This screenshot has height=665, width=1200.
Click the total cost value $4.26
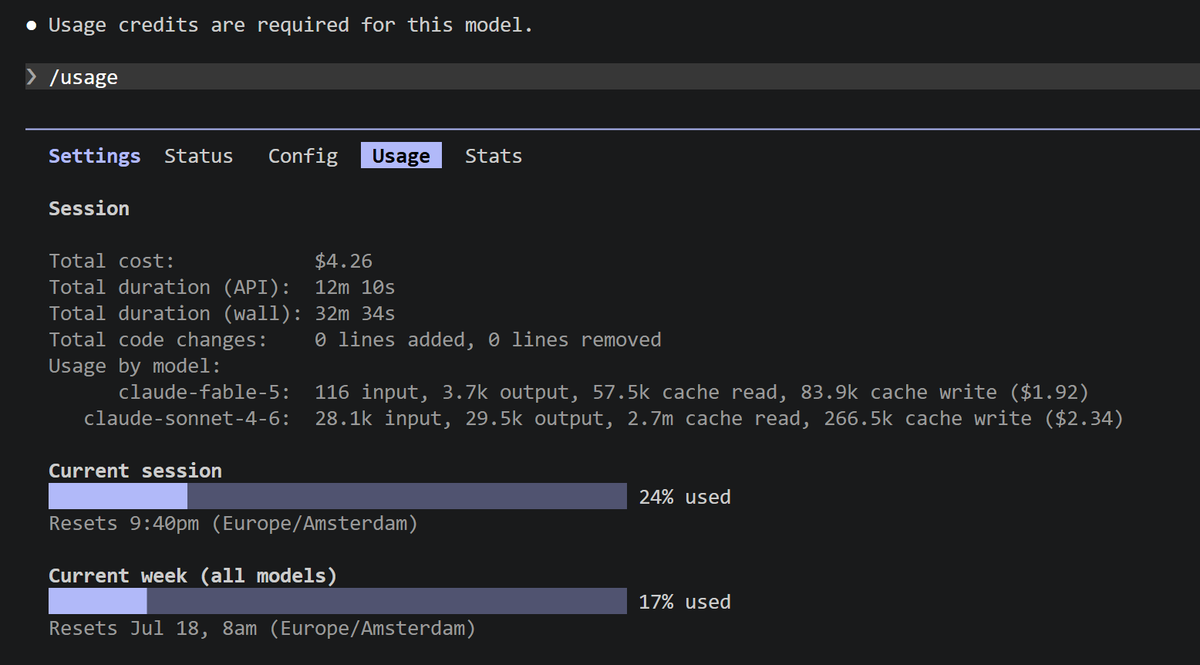(x=343, y=261)
